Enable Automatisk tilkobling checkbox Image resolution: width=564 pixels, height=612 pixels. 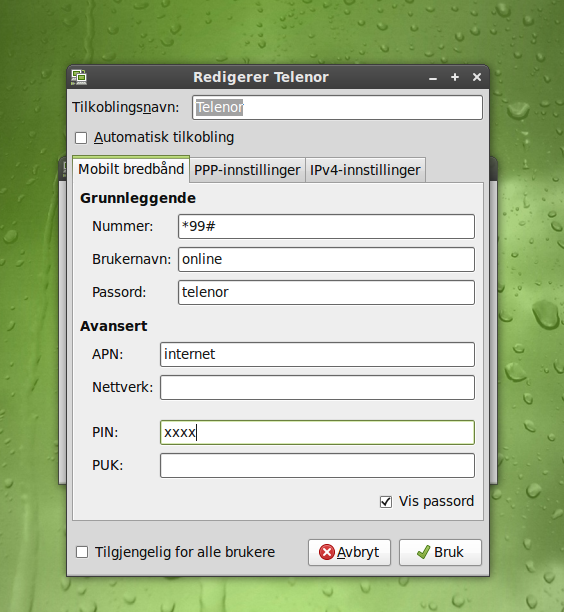point(81,138)
